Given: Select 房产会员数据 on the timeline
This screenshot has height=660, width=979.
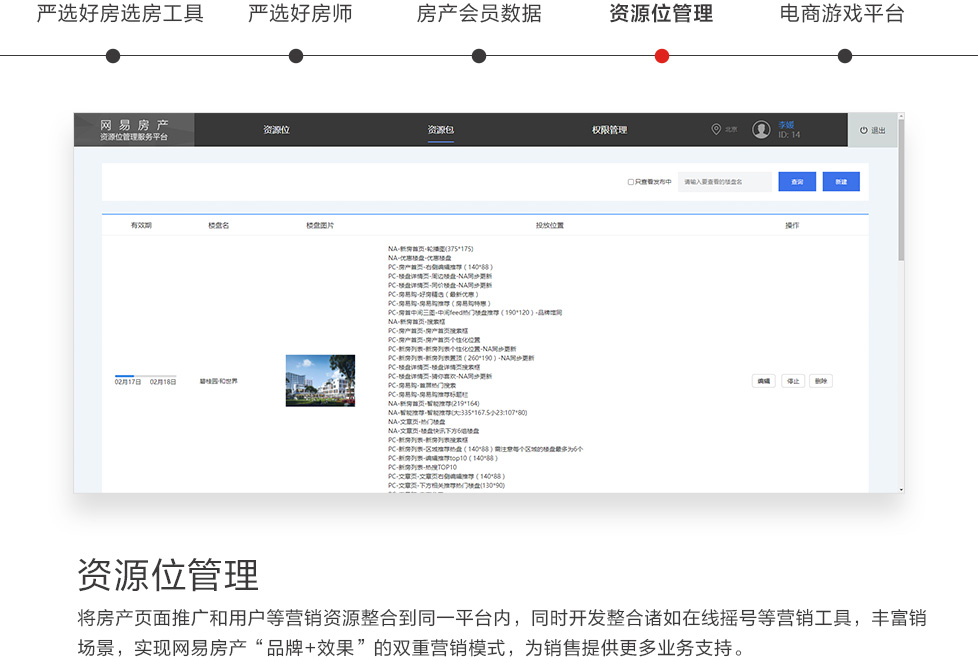Looking at the screenshot, I should point(479,13).
